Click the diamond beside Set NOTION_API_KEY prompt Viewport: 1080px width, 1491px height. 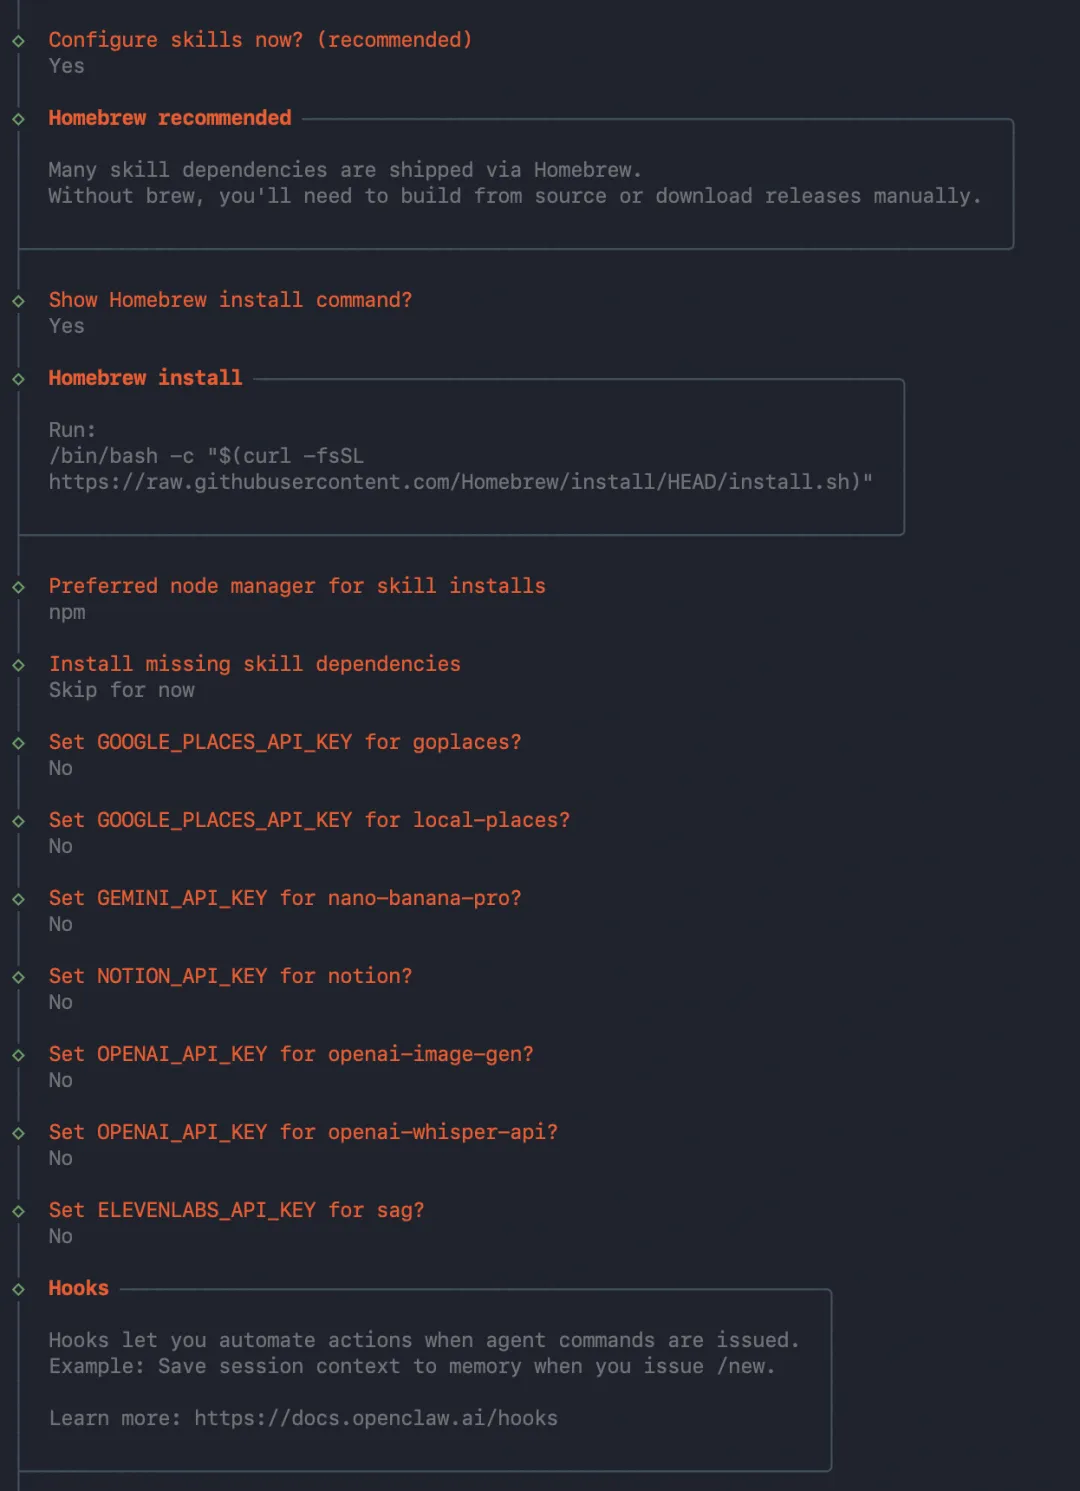click(18, 977)
